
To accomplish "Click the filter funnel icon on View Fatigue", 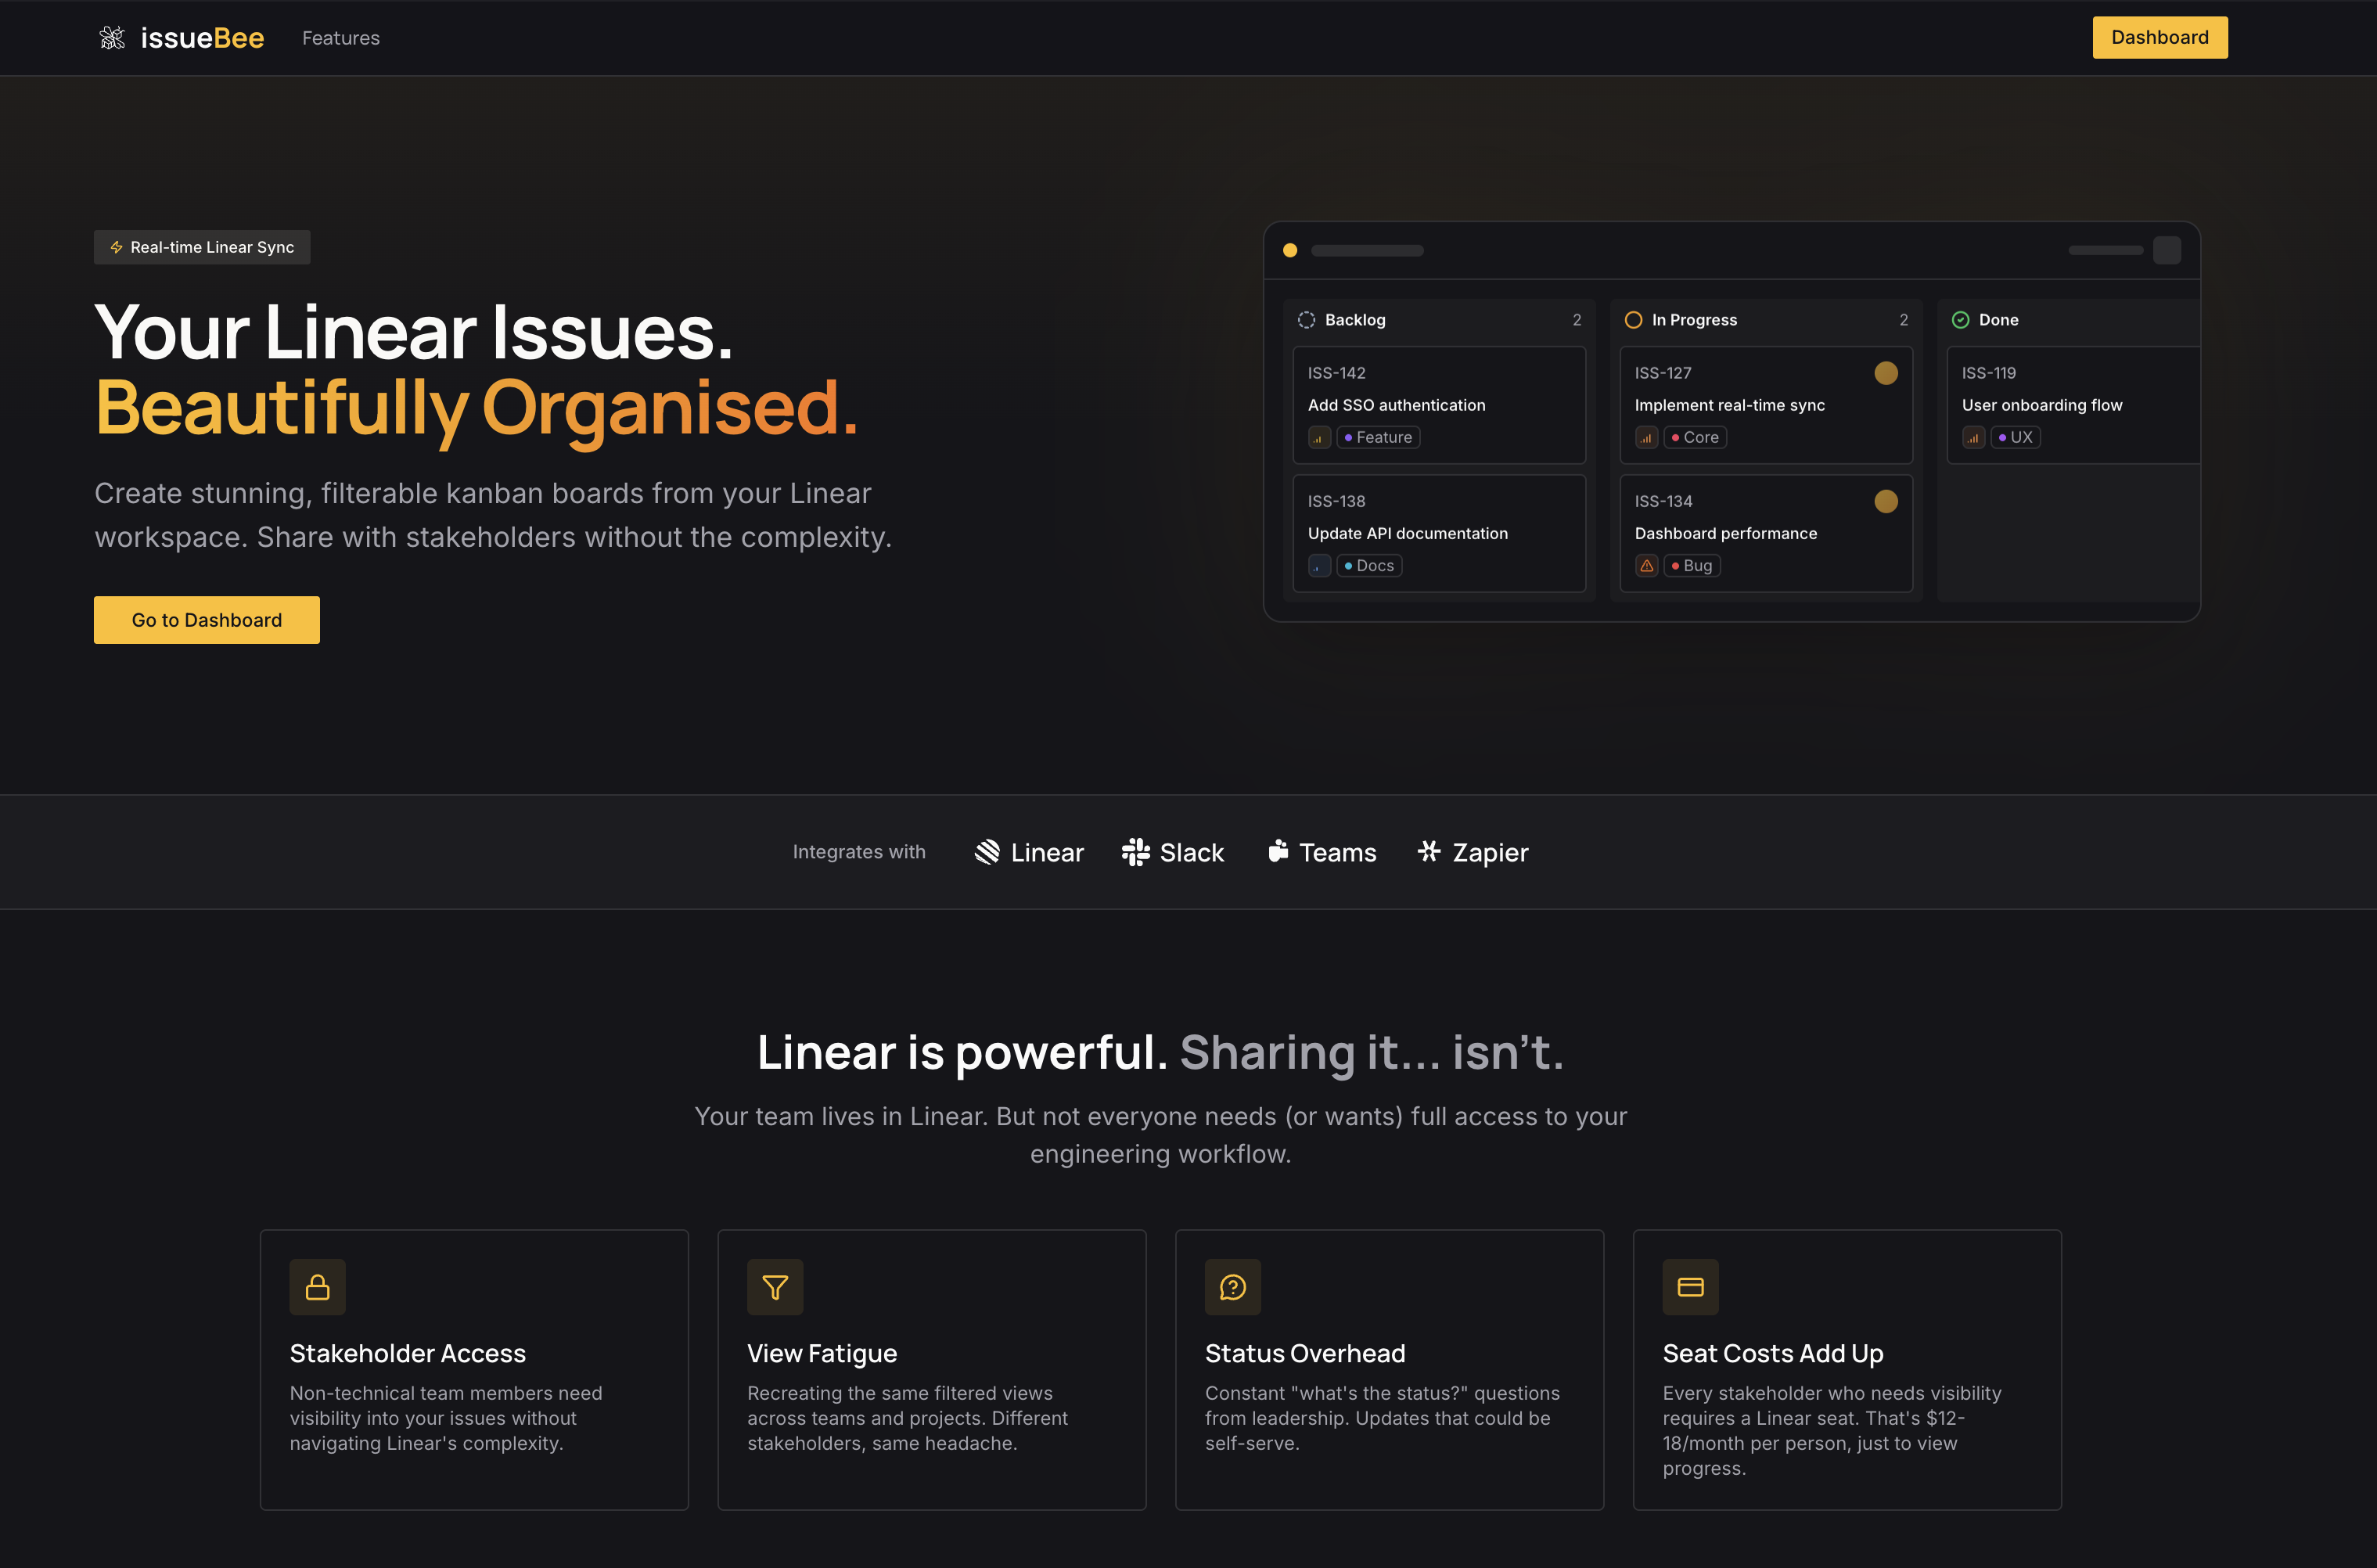I will [x=775, y=1287].
